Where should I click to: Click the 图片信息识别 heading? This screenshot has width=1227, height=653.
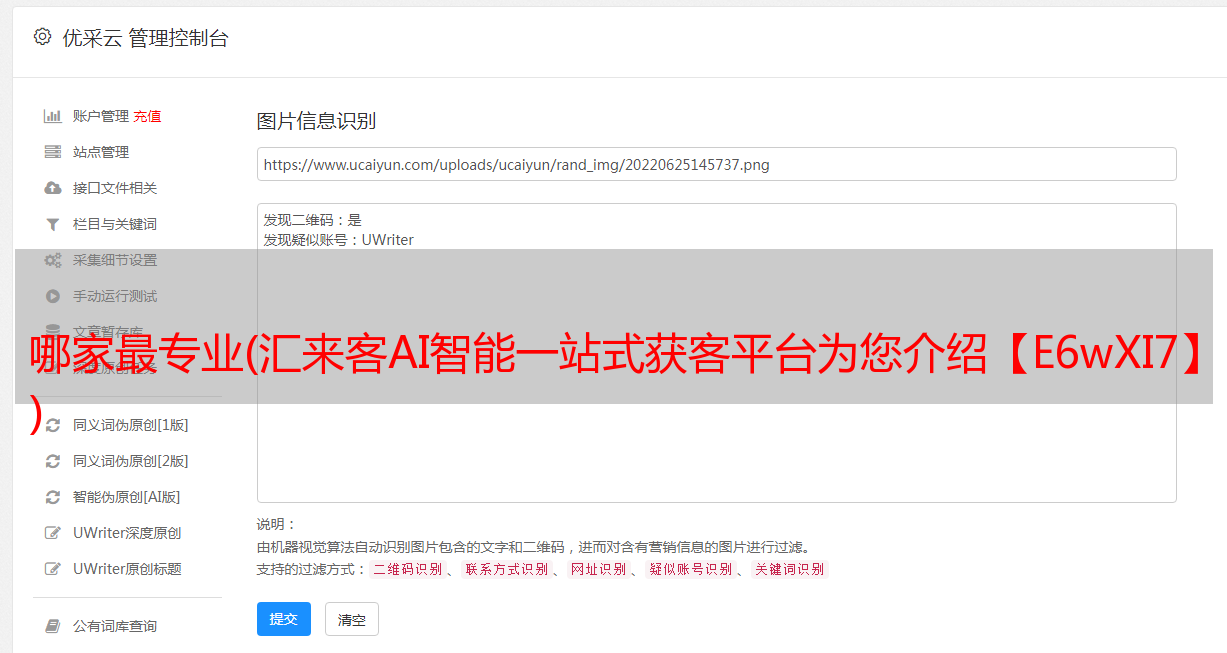pos(316,122)
